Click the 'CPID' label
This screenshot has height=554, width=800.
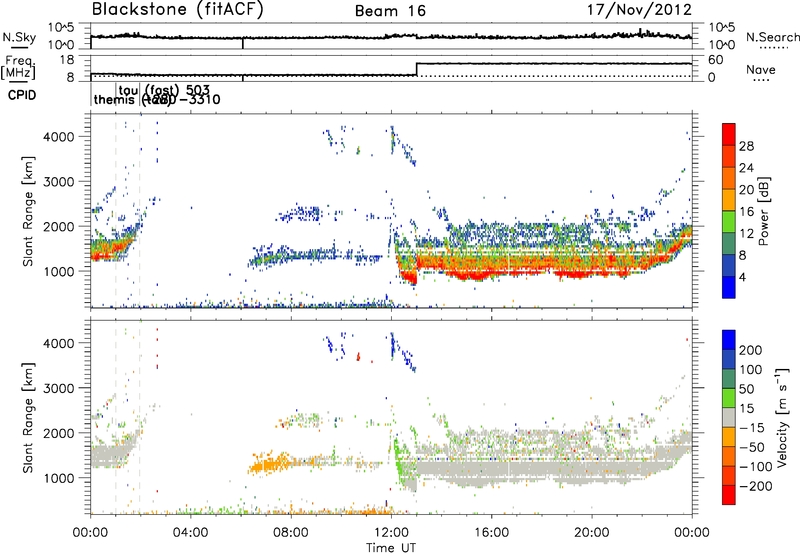click(x=22, y=95)
